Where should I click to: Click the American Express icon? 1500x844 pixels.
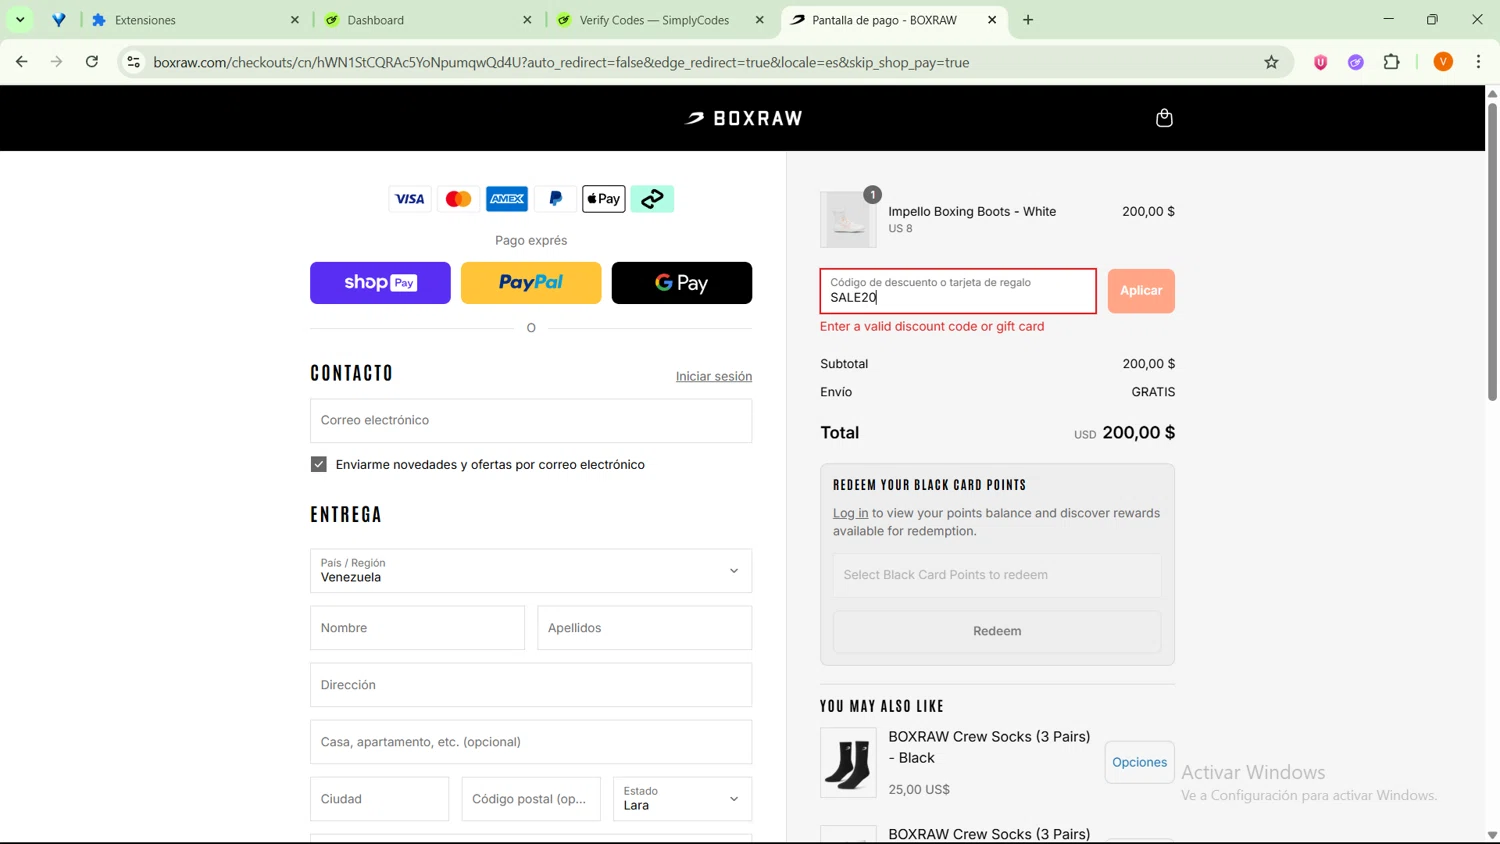tap(507, 199)
